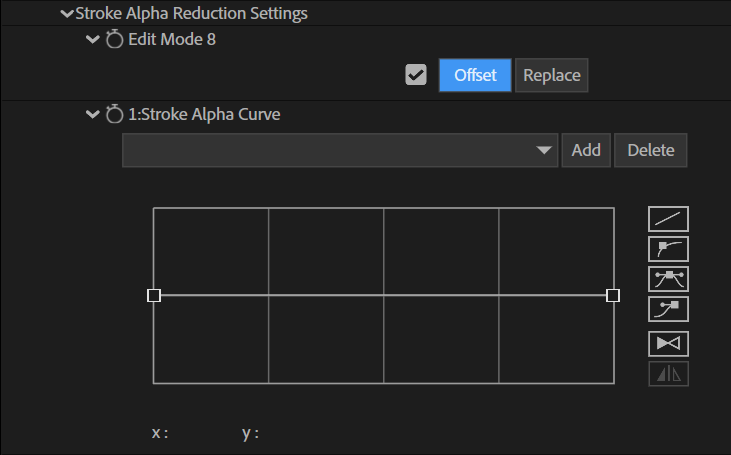
Task: Click the bowtie flip curve icon
Action: coord(668,344)
